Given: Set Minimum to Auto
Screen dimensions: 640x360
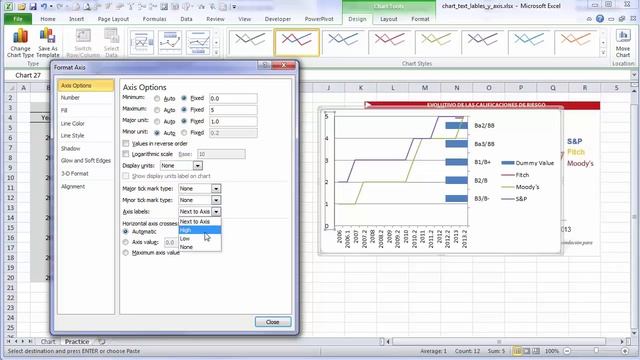Looking at the screenshot, I should [157, 98].
